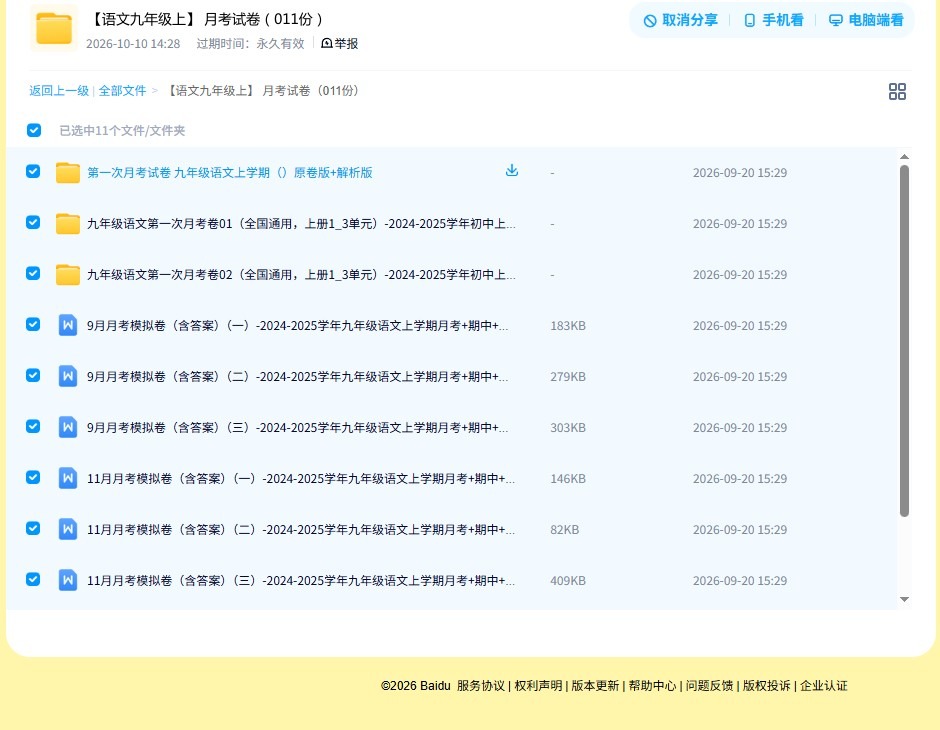Uncheck 9月月考模拟卷（一） checkbox
Screen dimensions: 940x730
pos(33,324)
